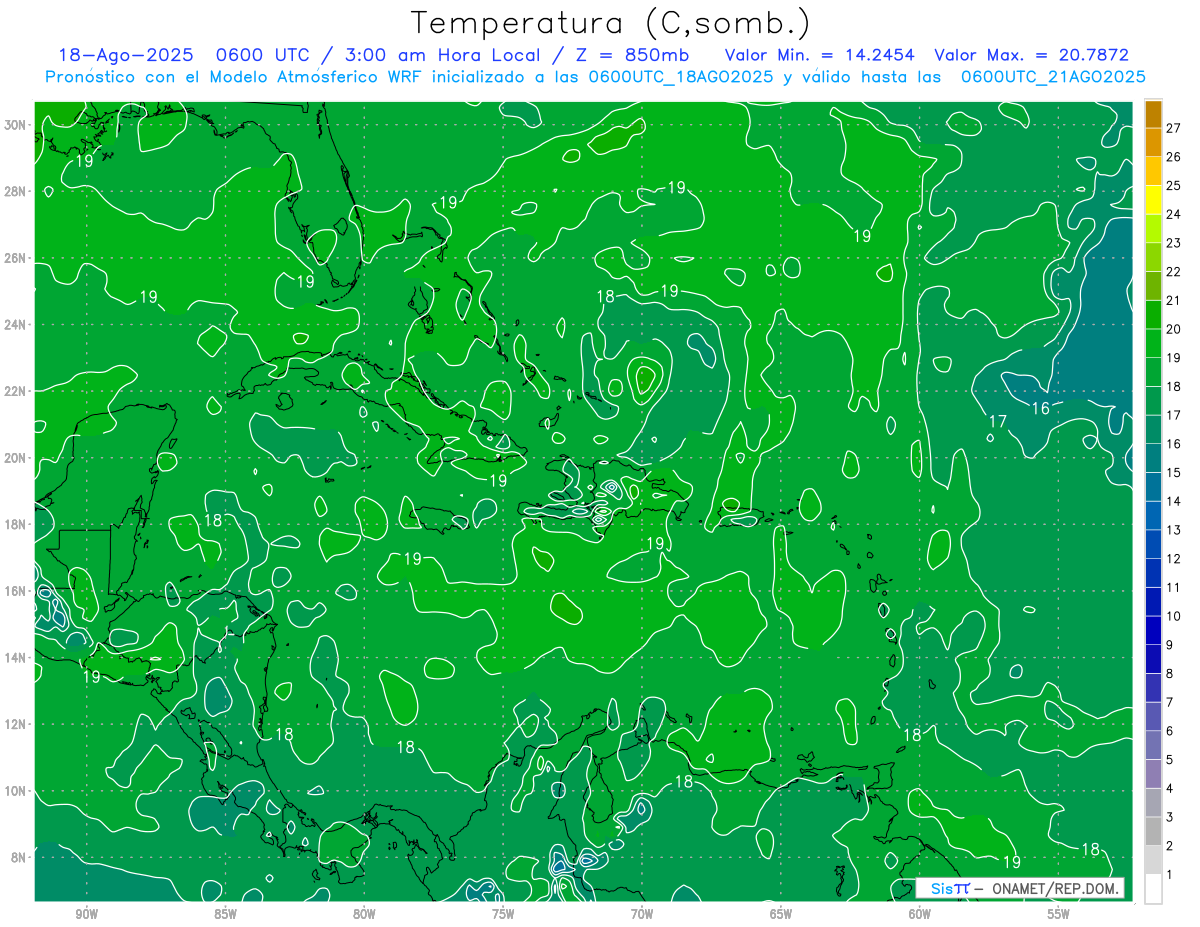Click the color scale label "23"

(x=1174, y=243)
